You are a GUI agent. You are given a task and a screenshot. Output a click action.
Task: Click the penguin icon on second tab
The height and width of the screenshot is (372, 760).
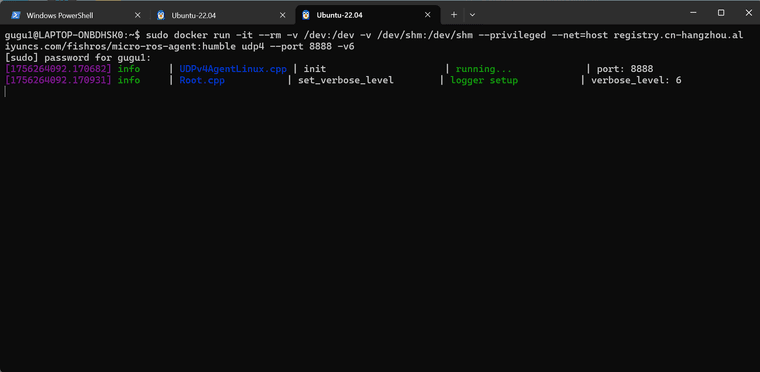click(x=161, y=15)
